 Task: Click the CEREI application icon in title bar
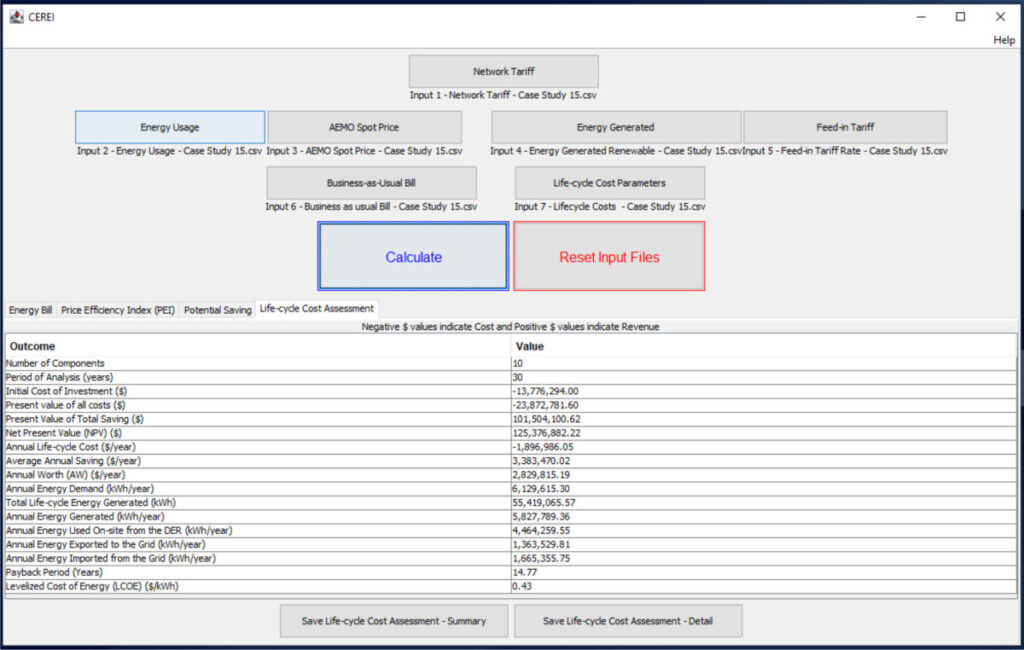pos(16,16)
